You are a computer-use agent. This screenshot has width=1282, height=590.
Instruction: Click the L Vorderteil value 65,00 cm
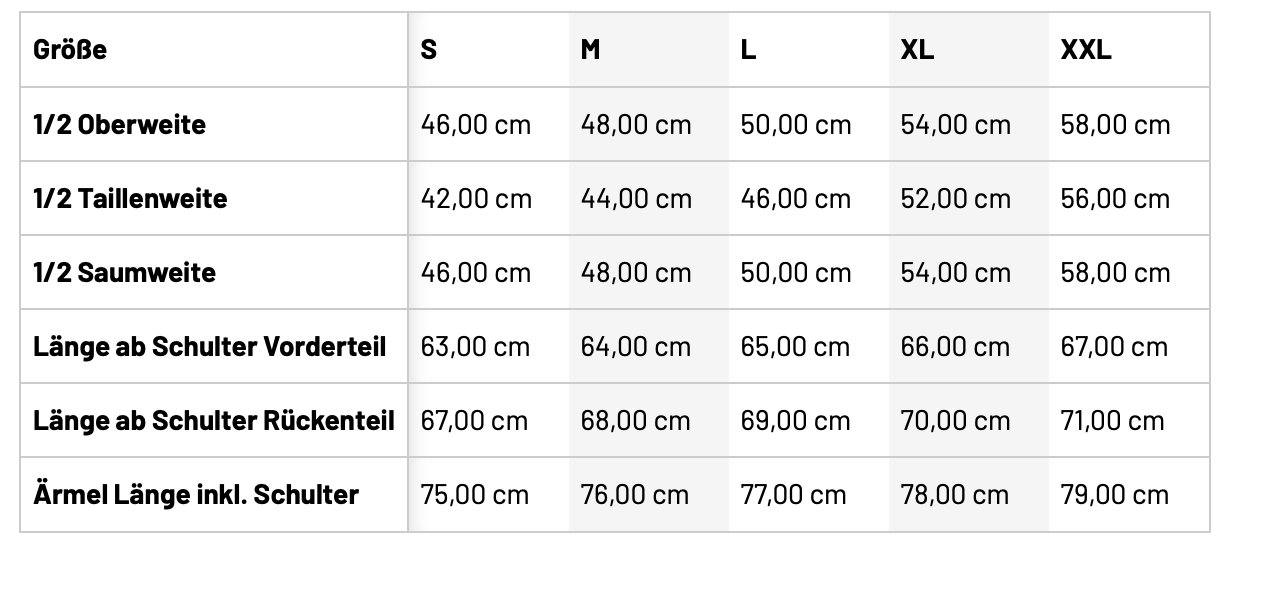pyautogui.click(x=795, y=346)
